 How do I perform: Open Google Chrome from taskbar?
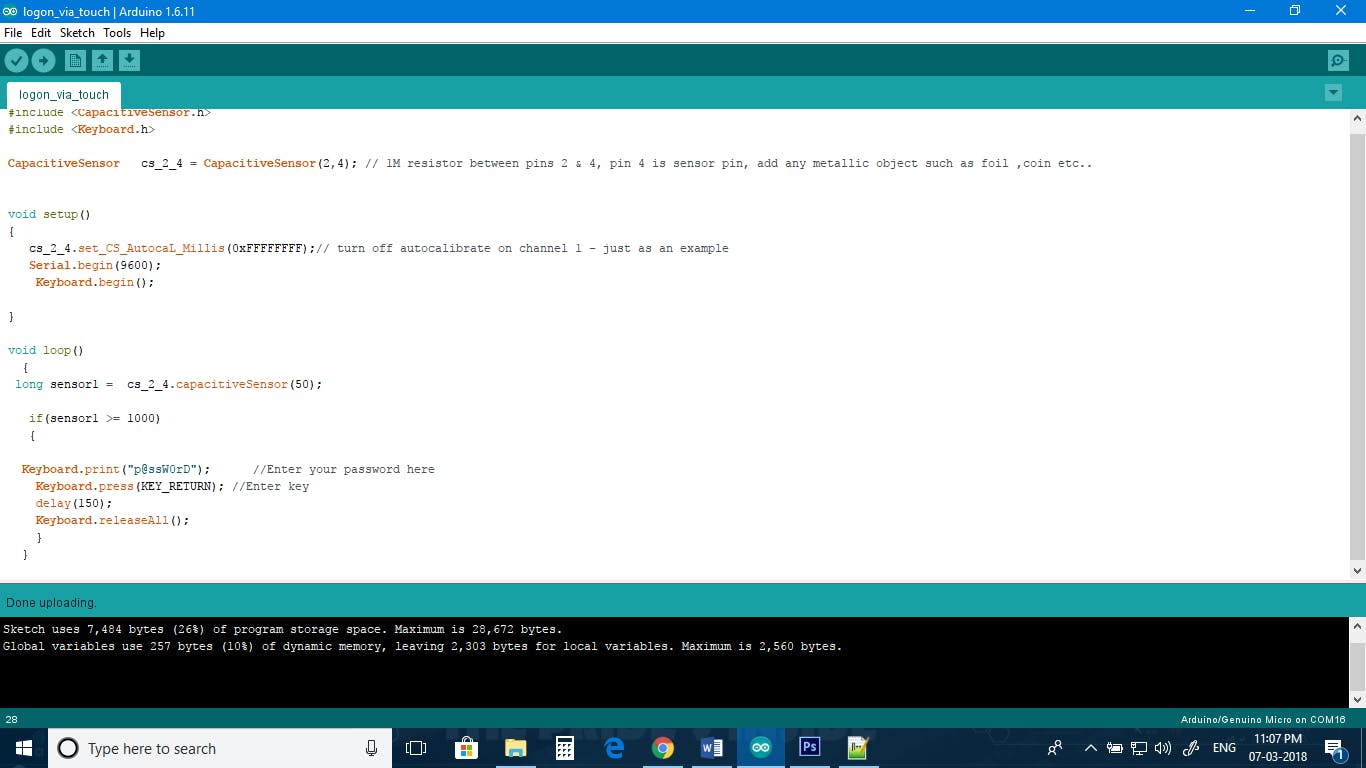point(662,748)
